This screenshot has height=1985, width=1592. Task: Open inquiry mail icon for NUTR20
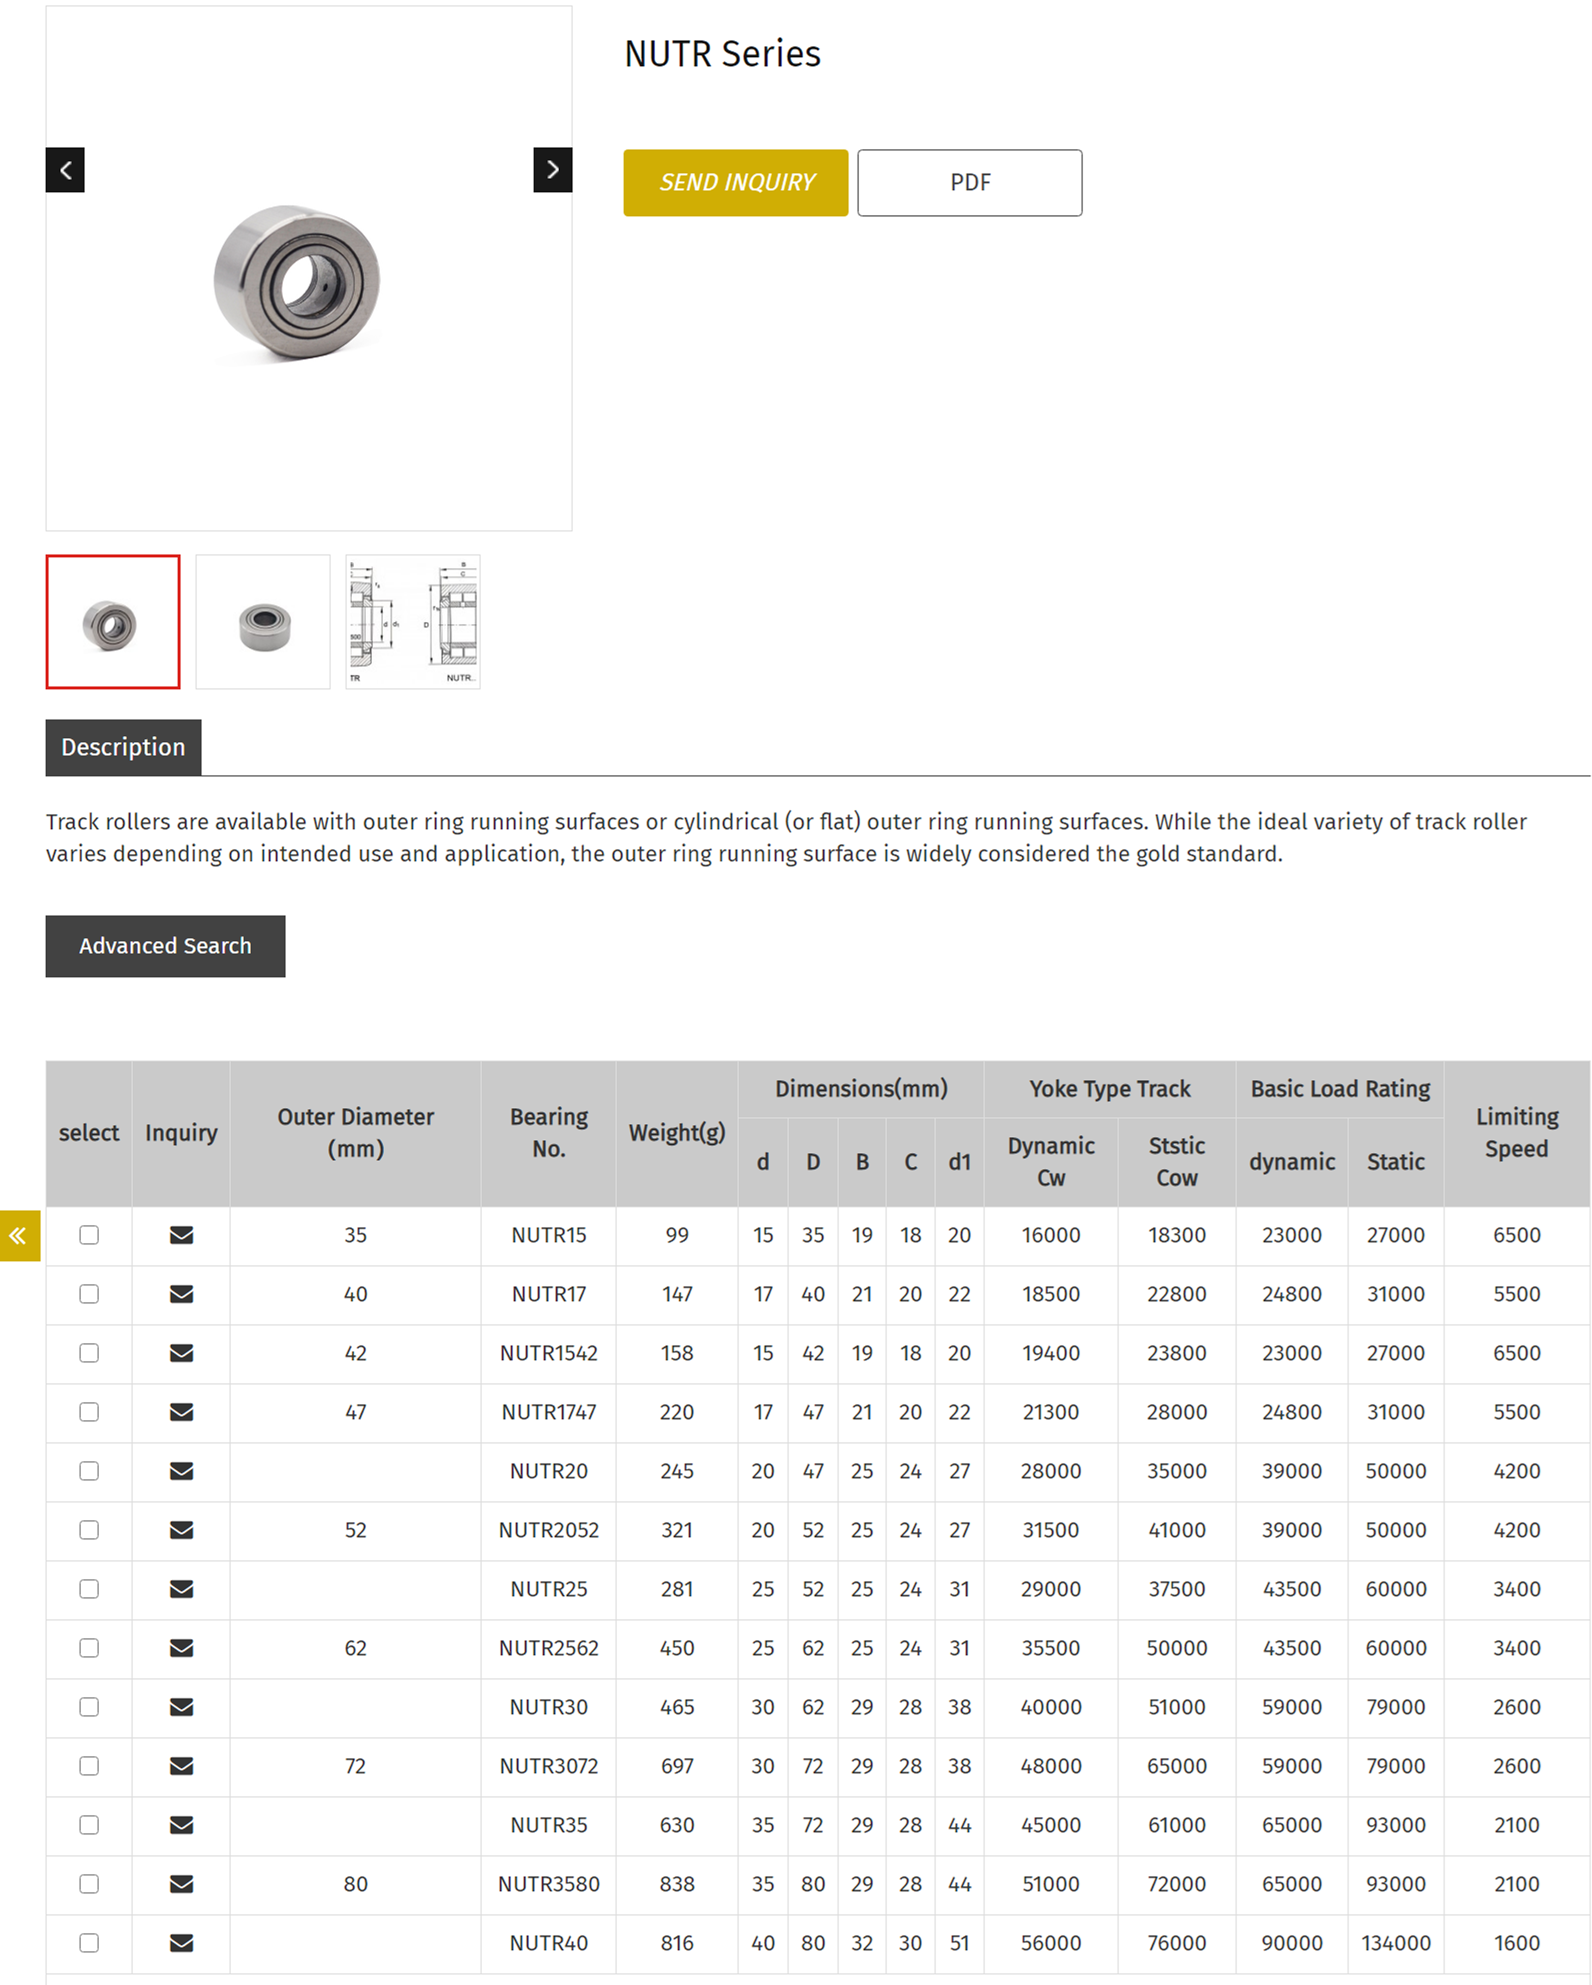pos(181,1471)
